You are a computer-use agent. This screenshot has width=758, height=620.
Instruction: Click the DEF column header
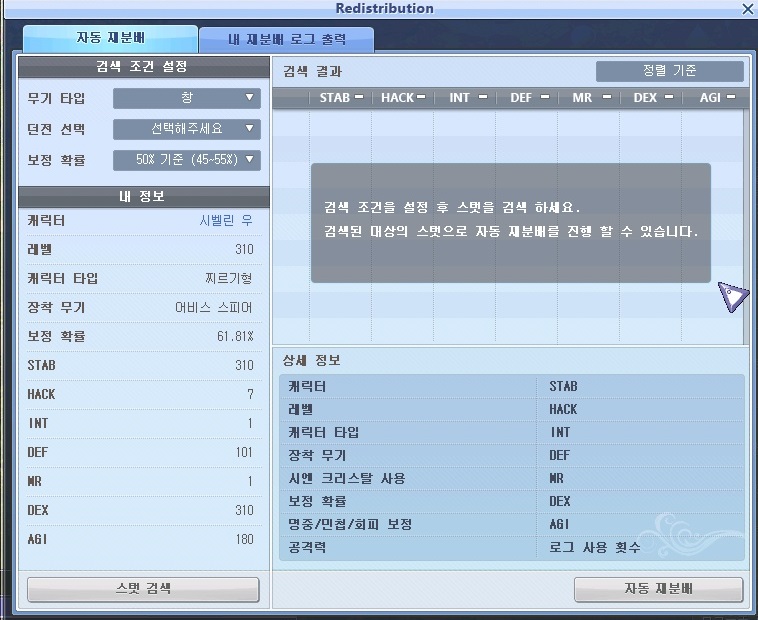[x=521, y=98]
